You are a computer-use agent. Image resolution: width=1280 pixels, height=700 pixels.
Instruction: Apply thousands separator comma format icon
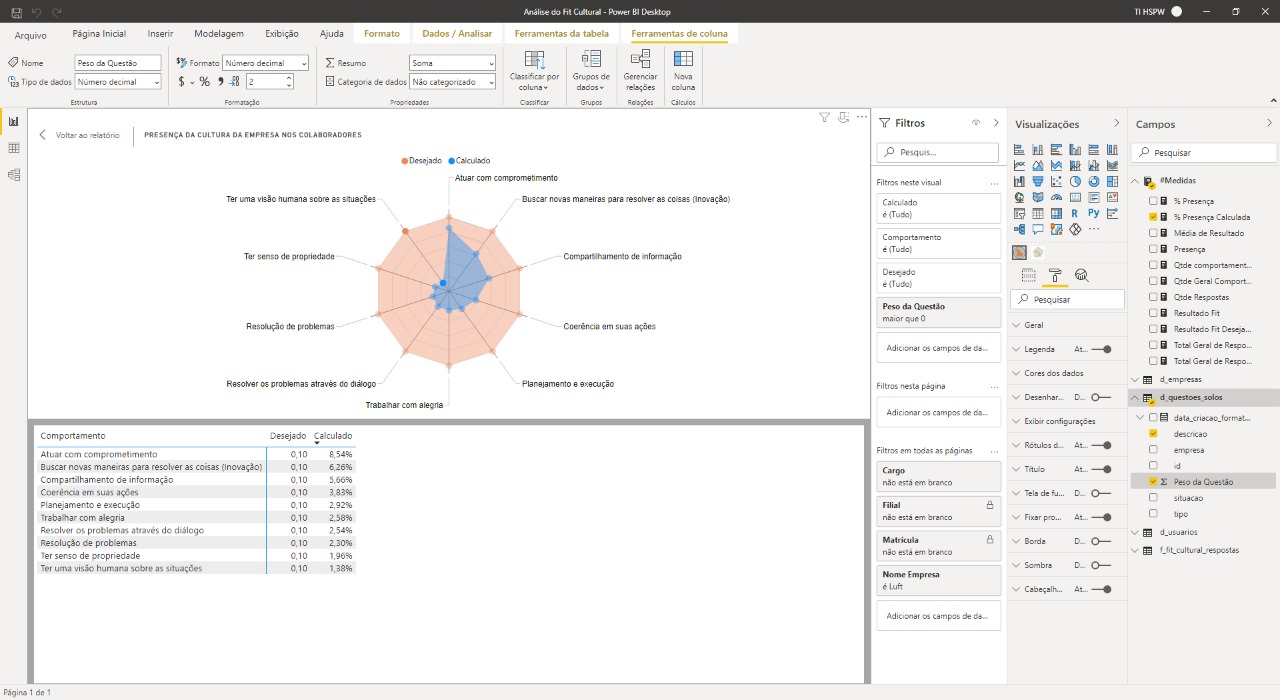[x=220, y=82]
